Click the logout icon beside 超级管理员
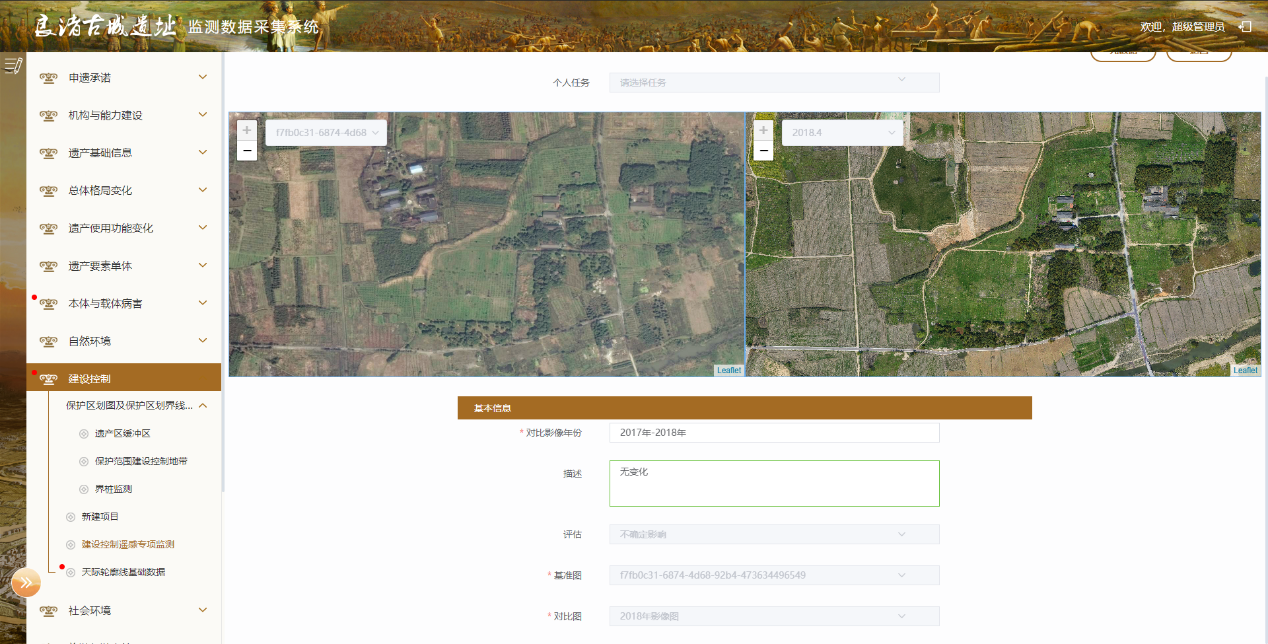Screen dimensions: 1268x644 [1245, 27]
